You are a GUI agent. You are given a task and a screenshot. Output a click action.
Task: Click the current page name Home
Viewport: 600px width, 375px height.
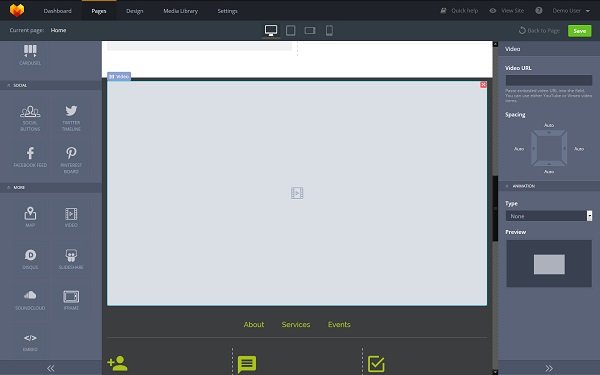[x=58, y=30]
